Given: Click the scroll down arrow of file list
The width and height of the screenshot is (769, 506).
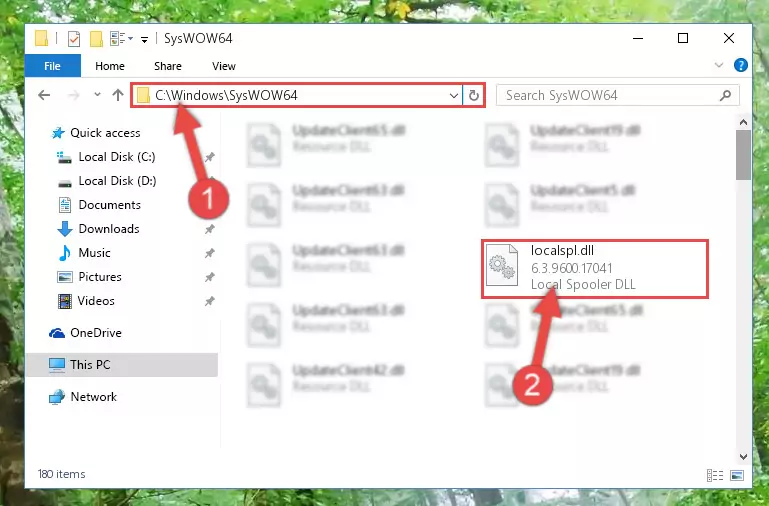Looking at the screenshot, I should 743,456.
